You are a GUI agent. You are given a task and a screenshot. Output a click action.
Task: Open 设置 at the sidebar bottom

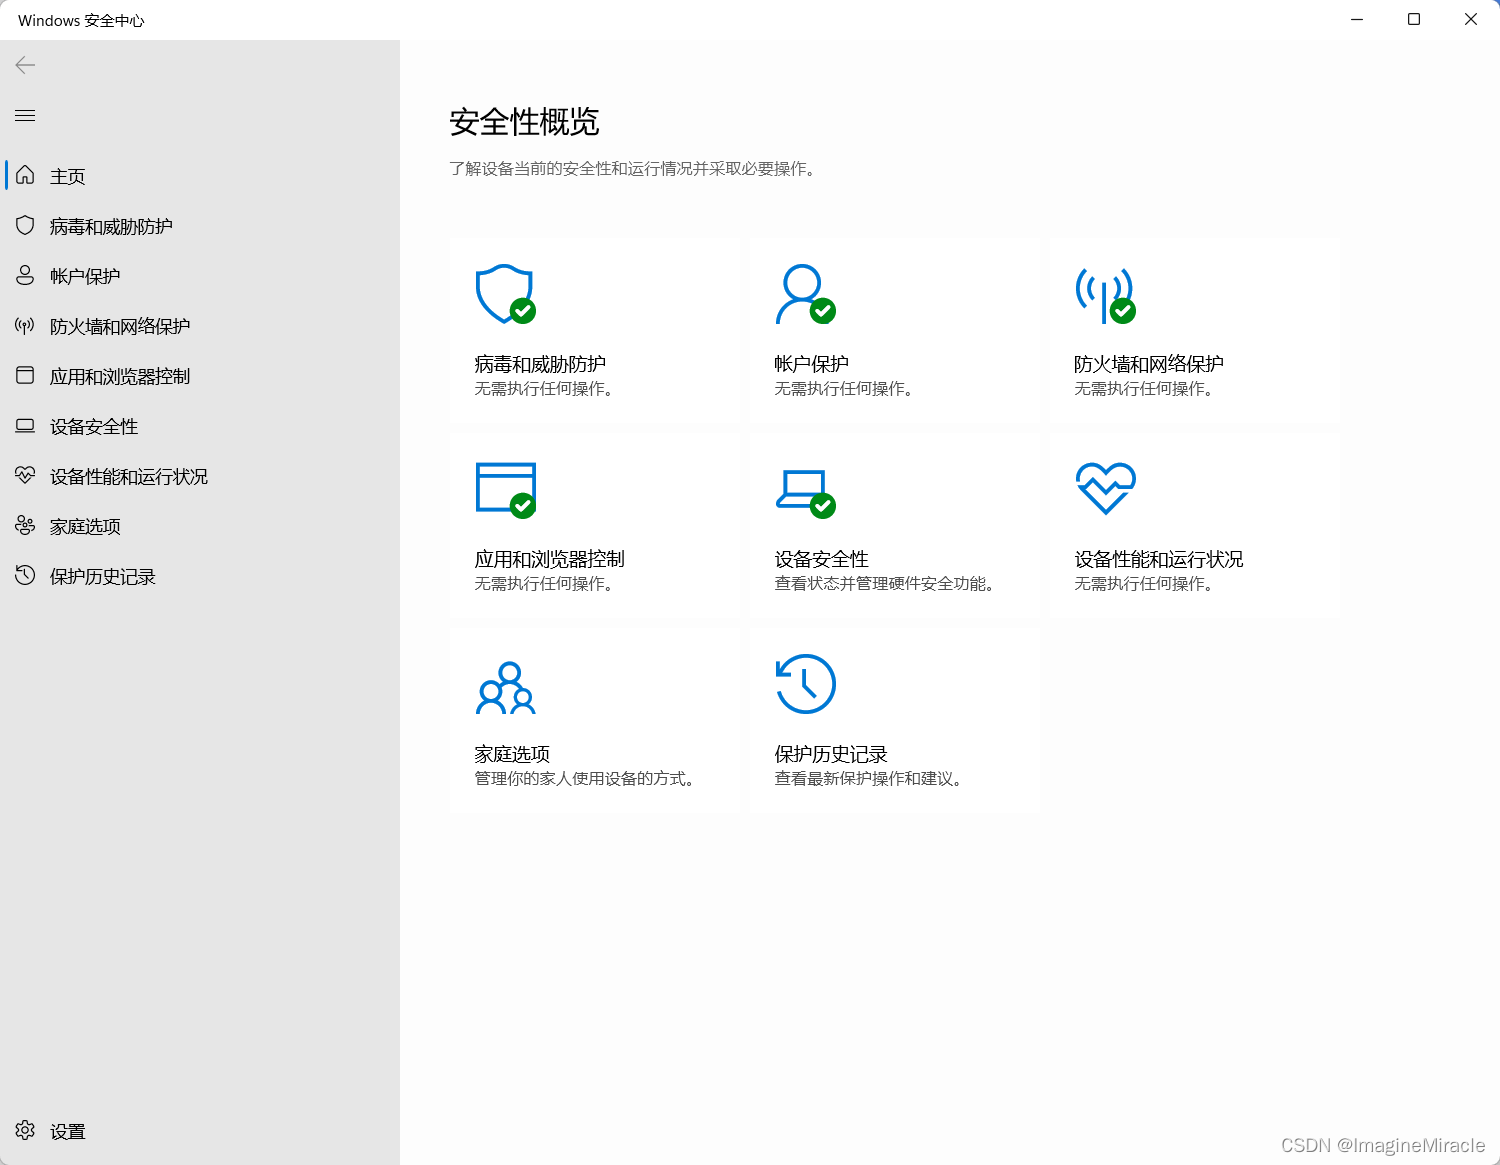coord(200,1131)
